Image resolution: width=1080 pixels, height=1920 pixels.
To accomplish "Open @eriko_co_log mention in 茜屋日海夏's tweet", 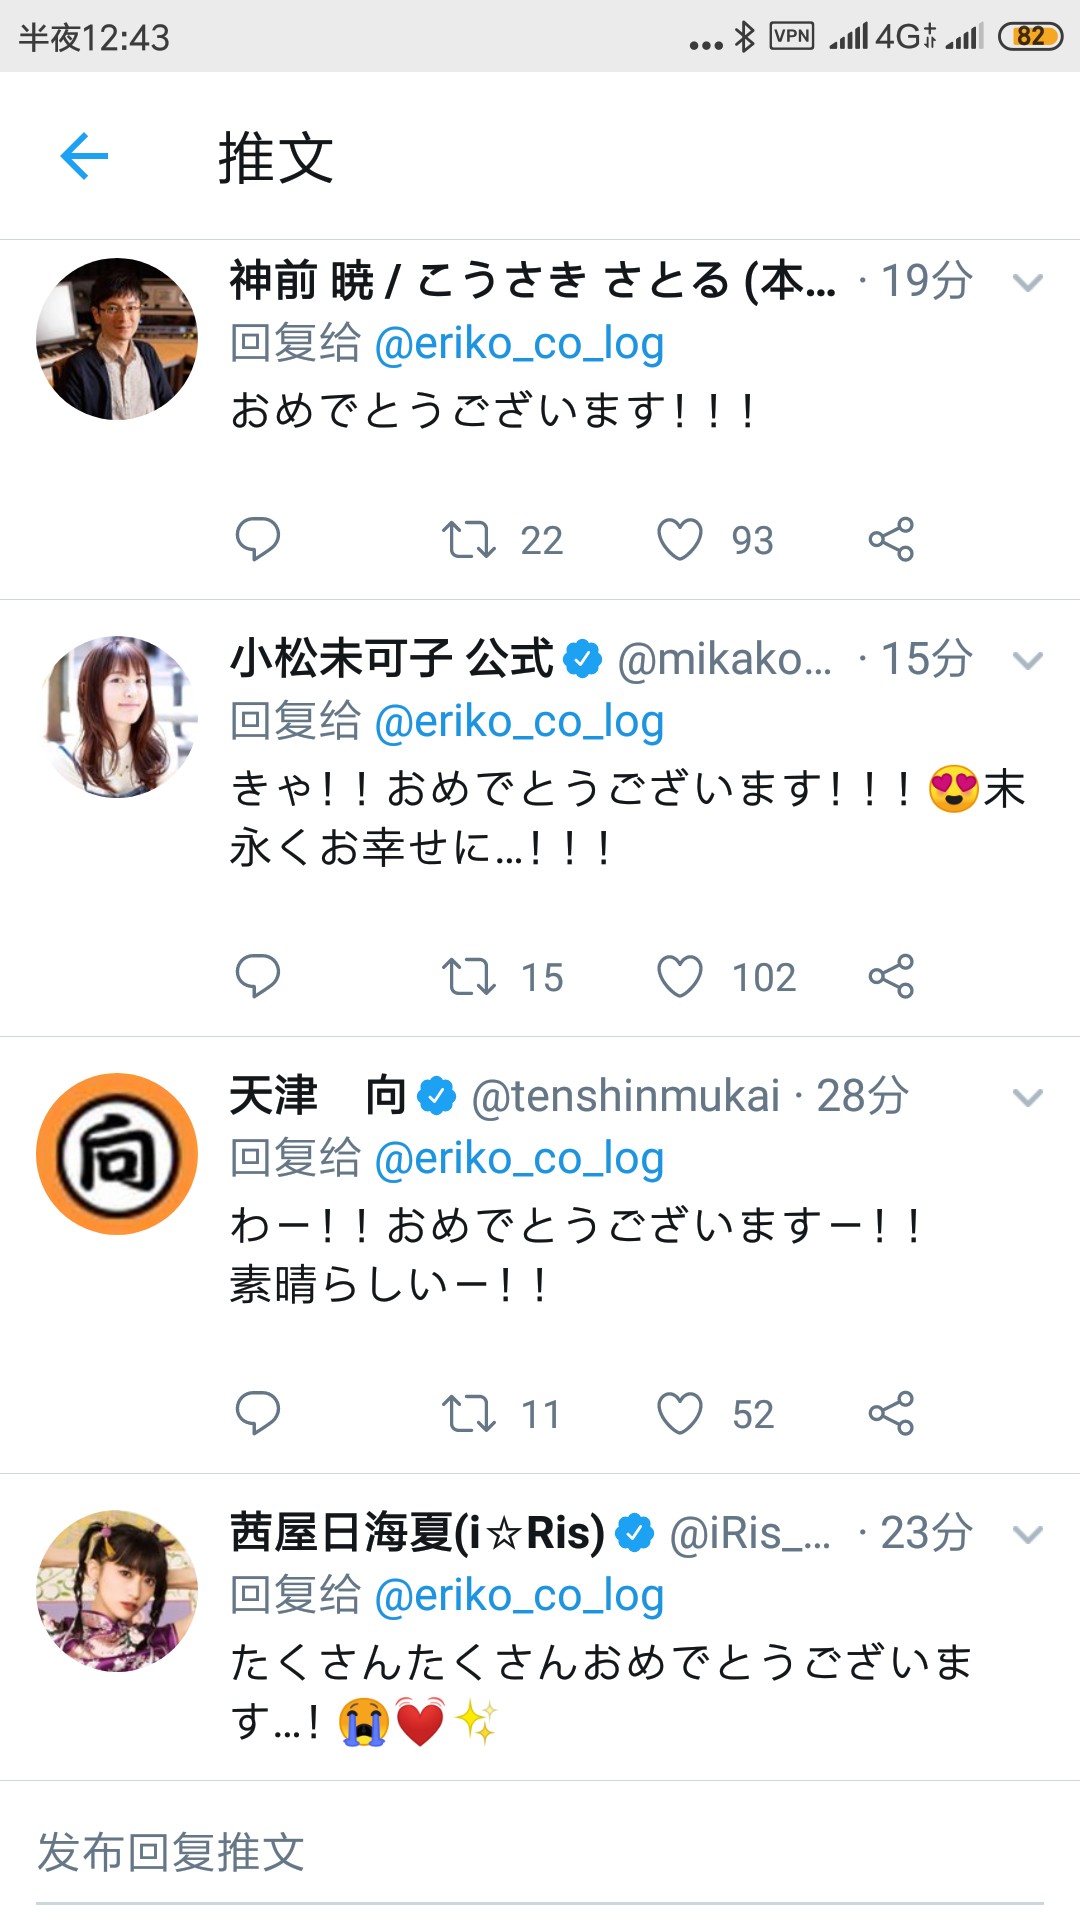I will (x=519, y=1596).
